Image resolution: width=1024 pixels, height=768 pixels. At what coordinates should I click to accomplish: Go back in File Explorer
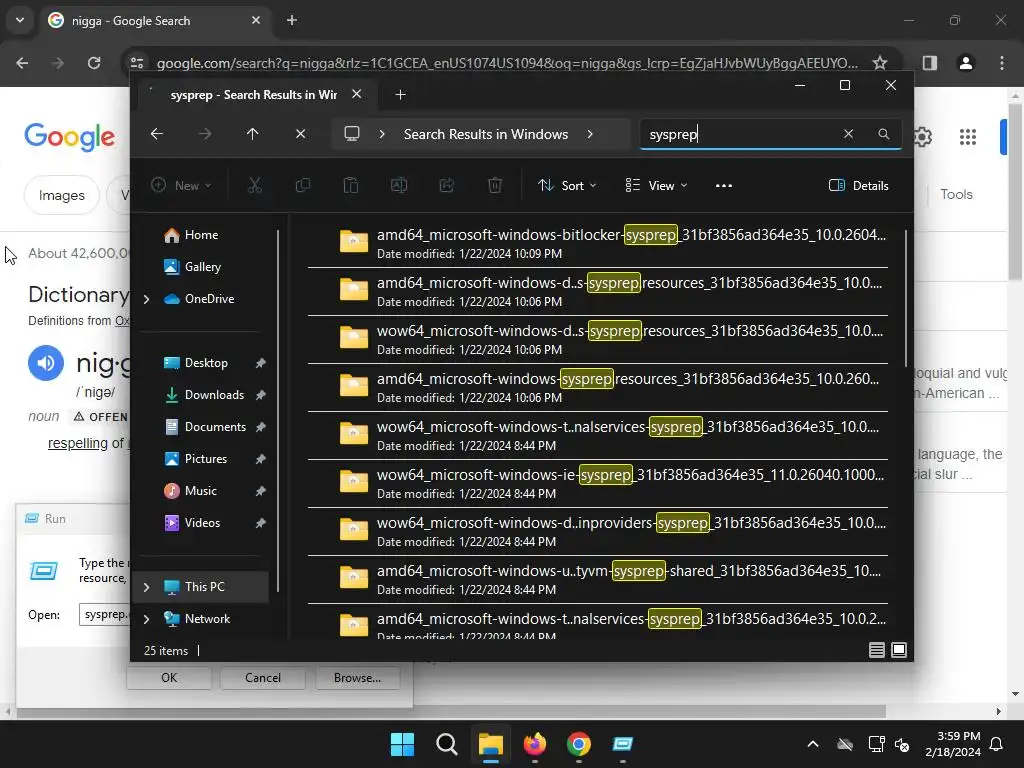pyautogui.click(x=157, y=134)
